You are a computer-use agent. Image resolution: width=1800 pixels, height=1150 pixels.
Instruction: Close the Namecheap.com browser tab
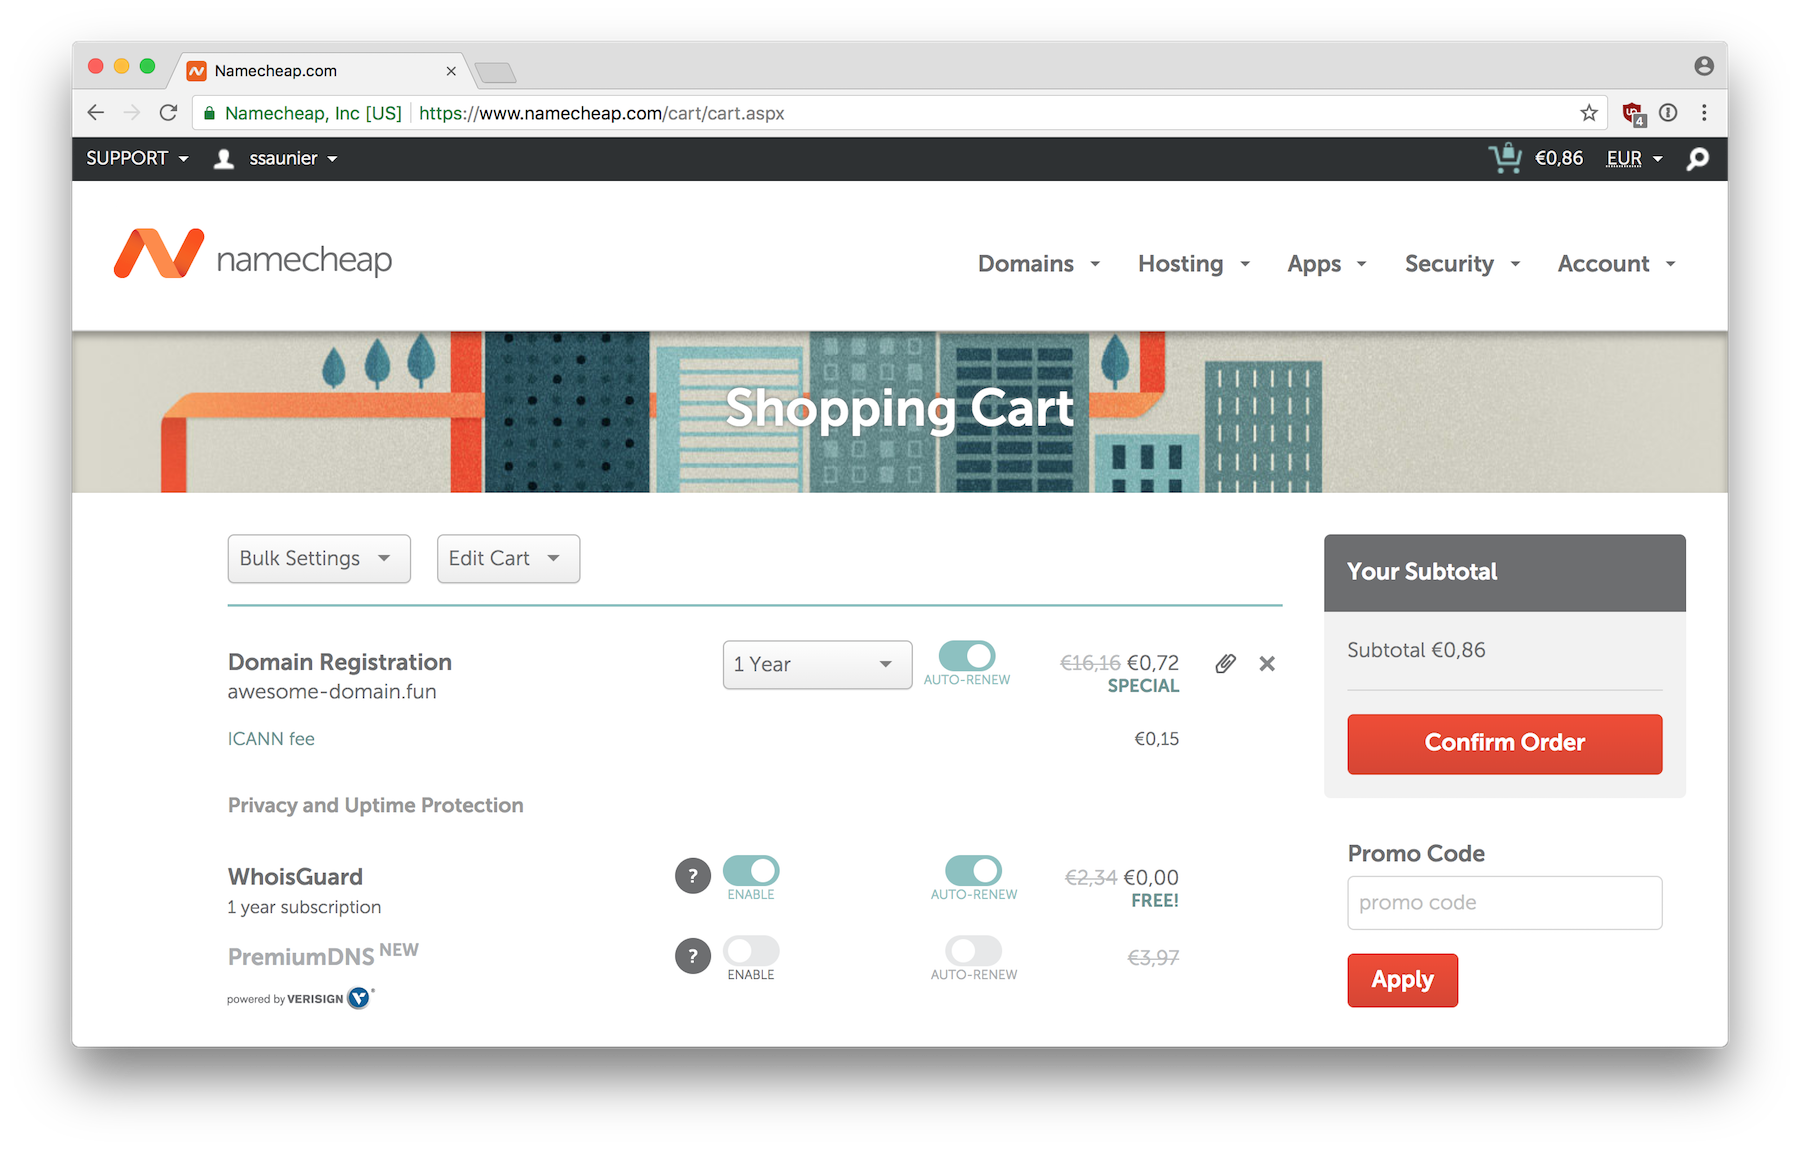pos(451,71)
